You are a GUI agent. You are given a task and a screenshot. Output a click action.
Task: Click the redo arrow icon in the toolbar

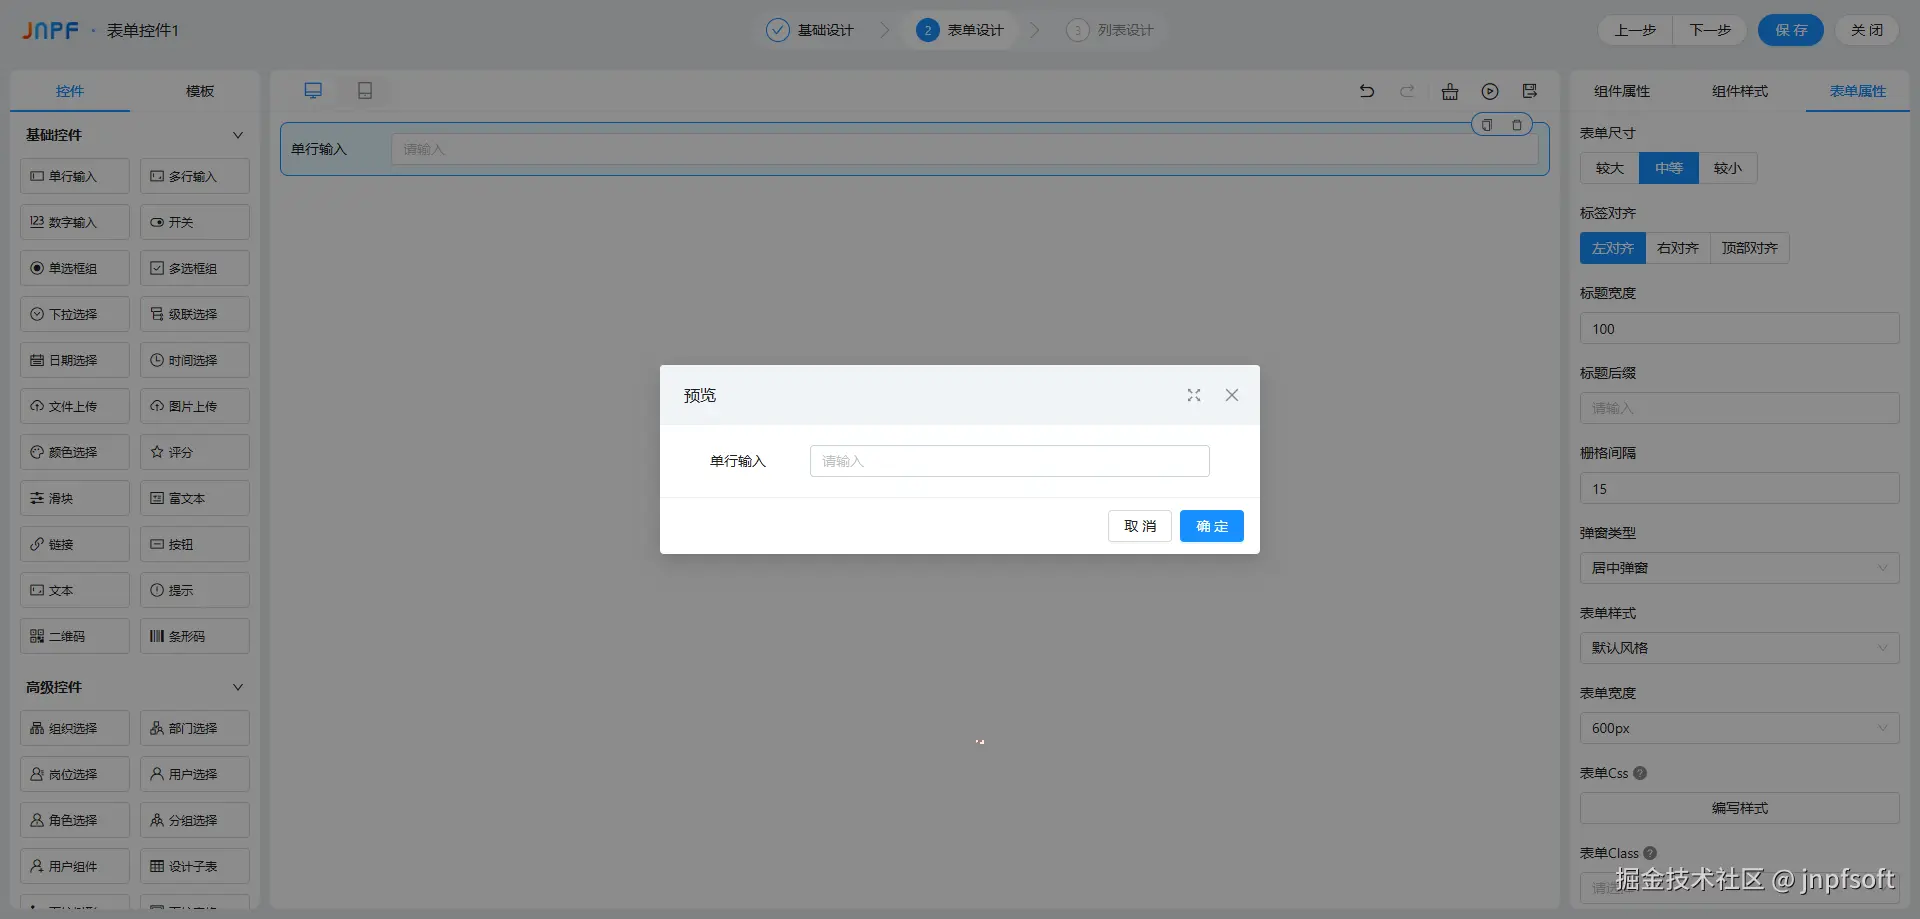pyautogui.click(x=1407, y=91)
